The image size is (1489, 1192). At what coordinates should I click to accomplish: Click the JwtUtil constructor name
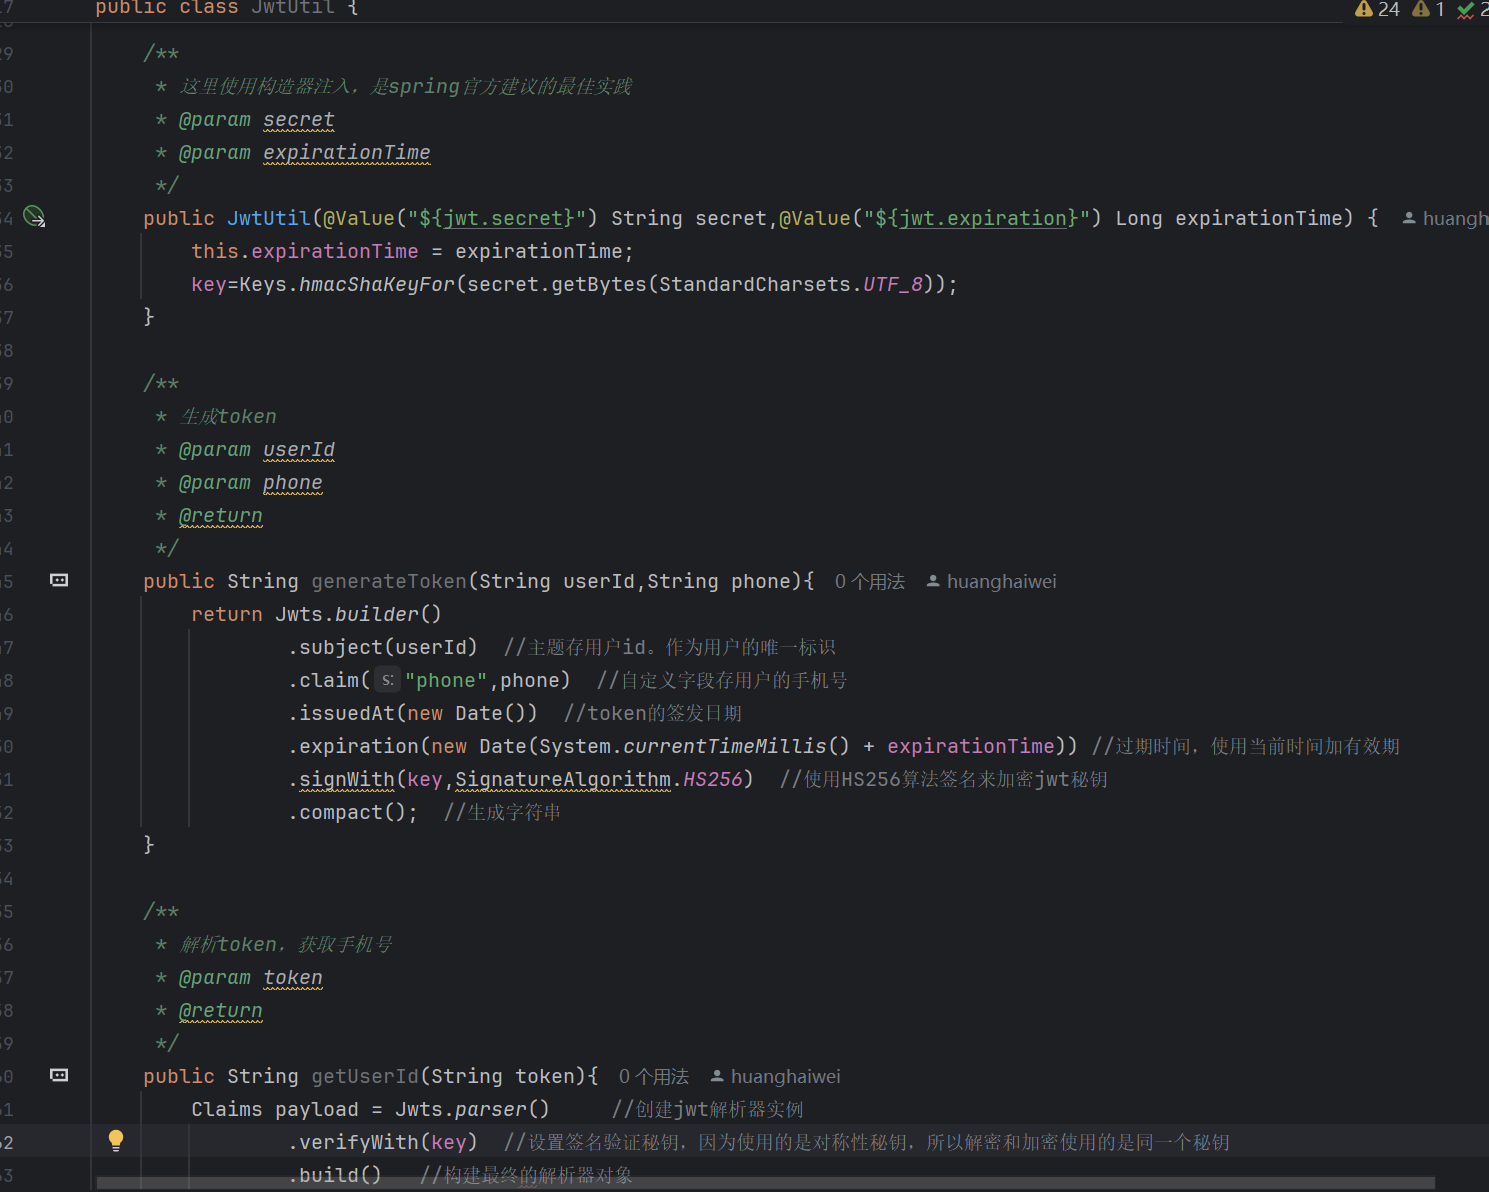click(269, 218)
